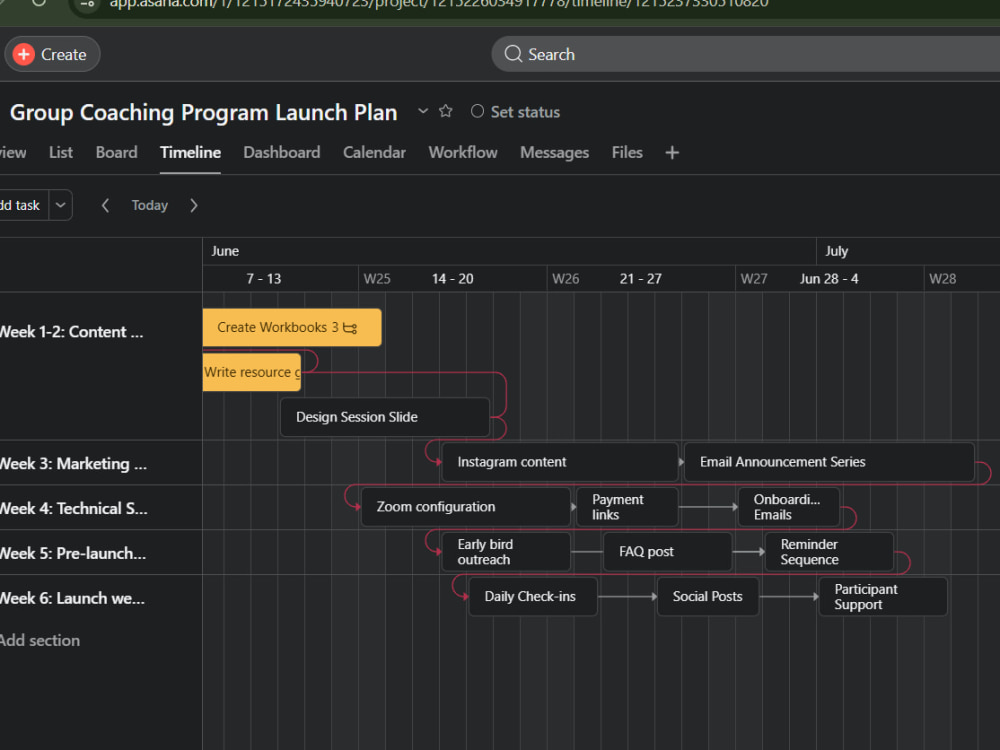The height and width of the screenshot is (750, 1000).
Task: Select the Week 4: Technical section
Action: [73, 508]
